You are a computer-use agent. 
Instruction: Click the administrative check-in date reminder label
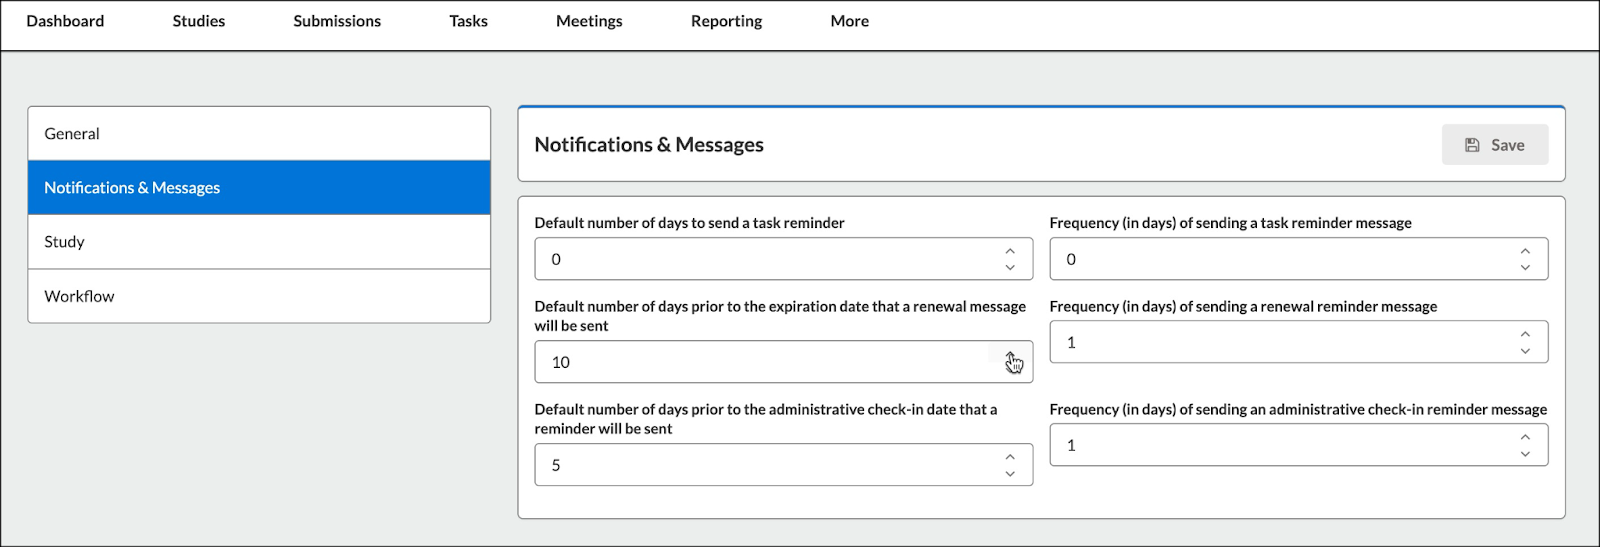(x=766, y=419)
